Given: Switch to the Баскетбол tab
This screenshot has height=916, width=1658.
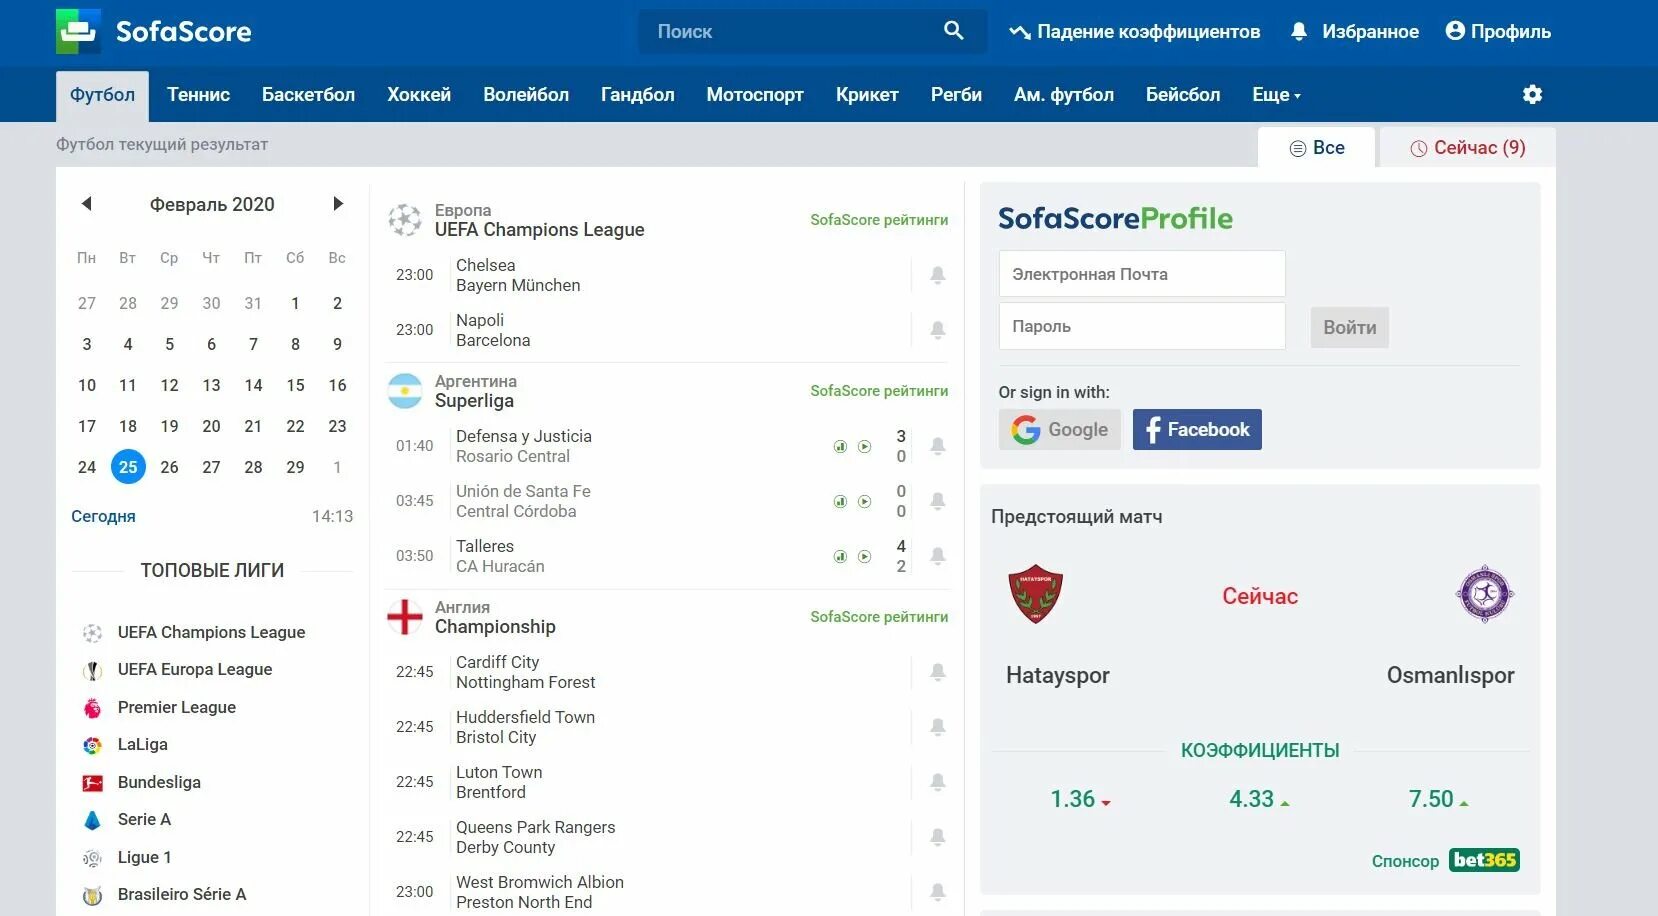Looking at the screenshot, I should pos(308,95).
